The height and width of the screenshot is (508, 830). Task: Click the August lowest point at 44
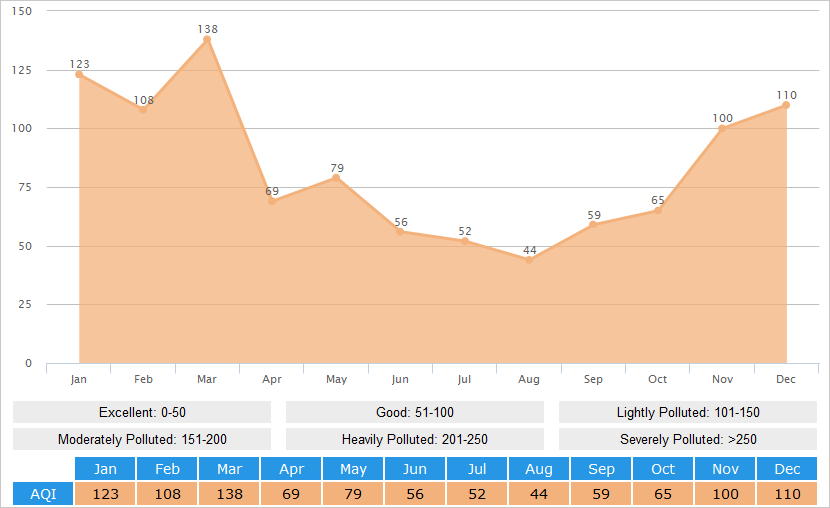tap(529, 260)
